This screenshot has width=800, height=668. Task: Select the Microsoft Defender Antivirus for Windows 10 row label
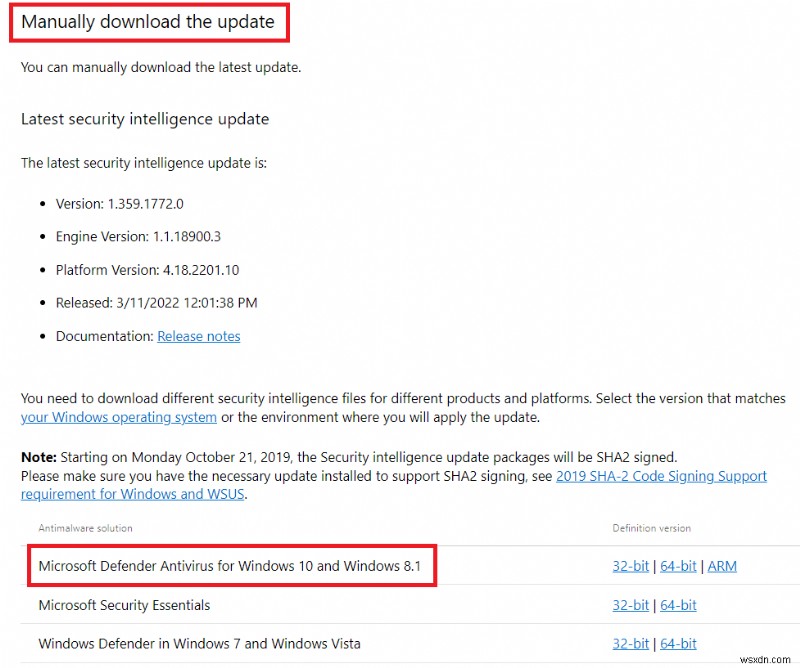coord(230,566)
